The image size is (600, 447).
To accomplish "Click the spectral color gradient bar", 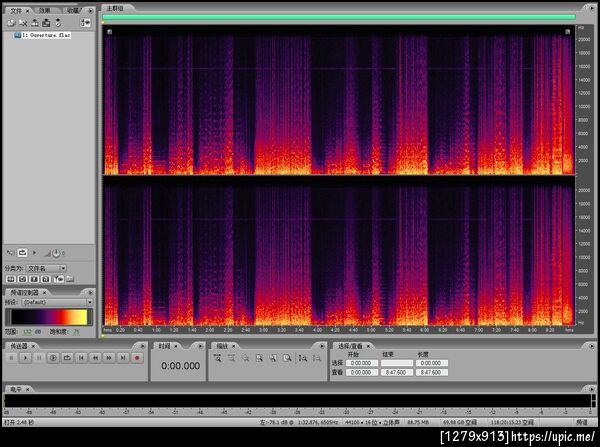I will click(49, 317).
